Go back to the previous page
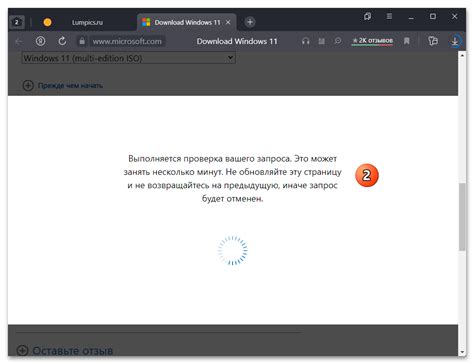 click(x=19, y=41)
